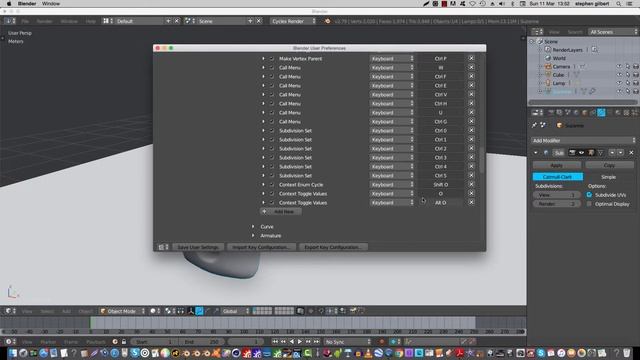Select the Camera object icon in outliner
640x360 pixels.
coord(548,67)
